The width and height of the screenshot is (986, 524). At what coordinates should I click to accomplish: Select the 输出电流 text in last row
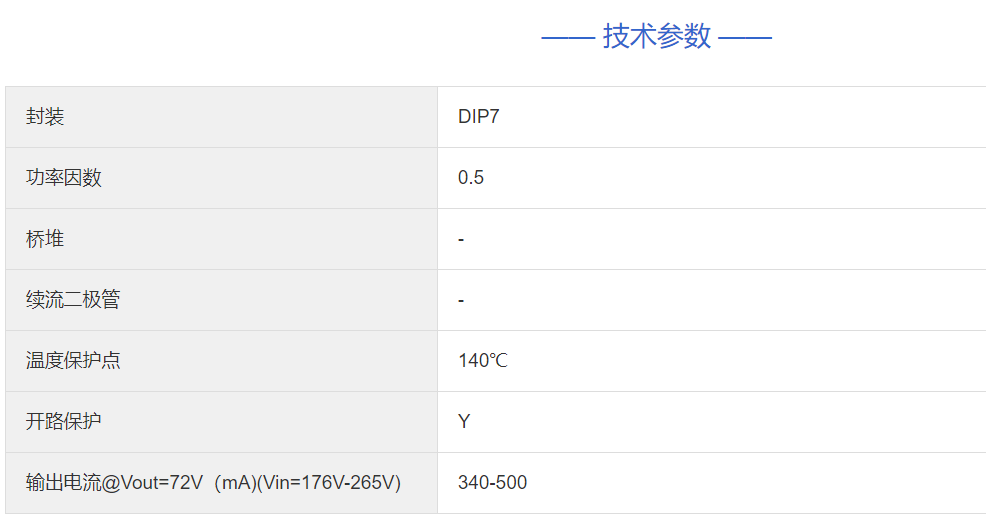coord(63,483)
